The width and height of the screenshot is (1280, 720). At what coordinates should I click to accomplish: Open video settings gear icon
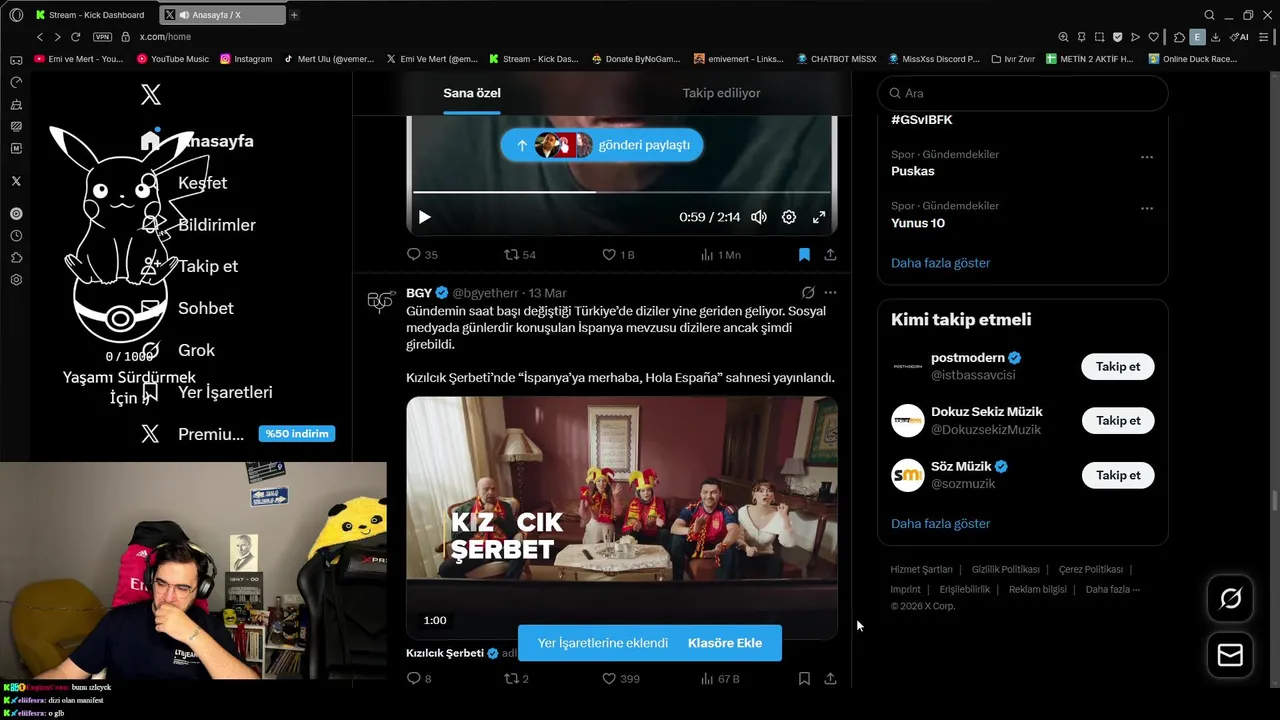coord(789,217)
